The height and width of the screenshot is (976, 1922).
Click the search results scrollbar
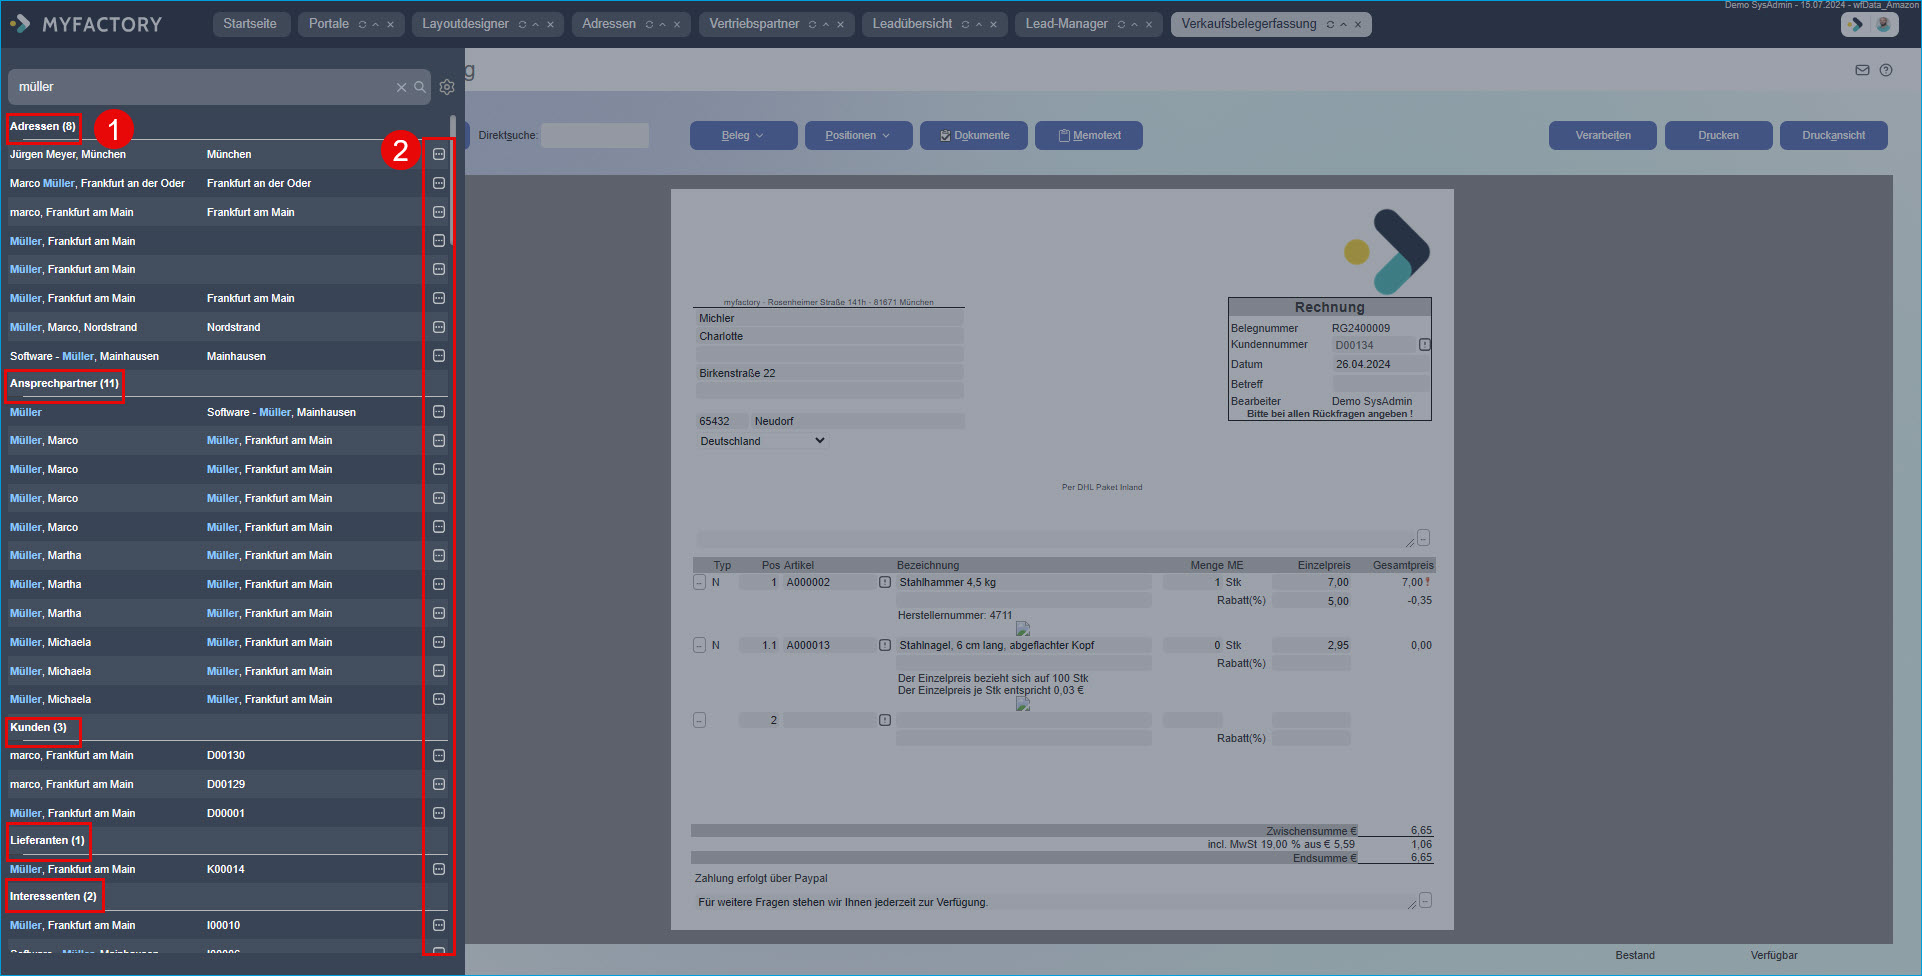click(453, 180)
